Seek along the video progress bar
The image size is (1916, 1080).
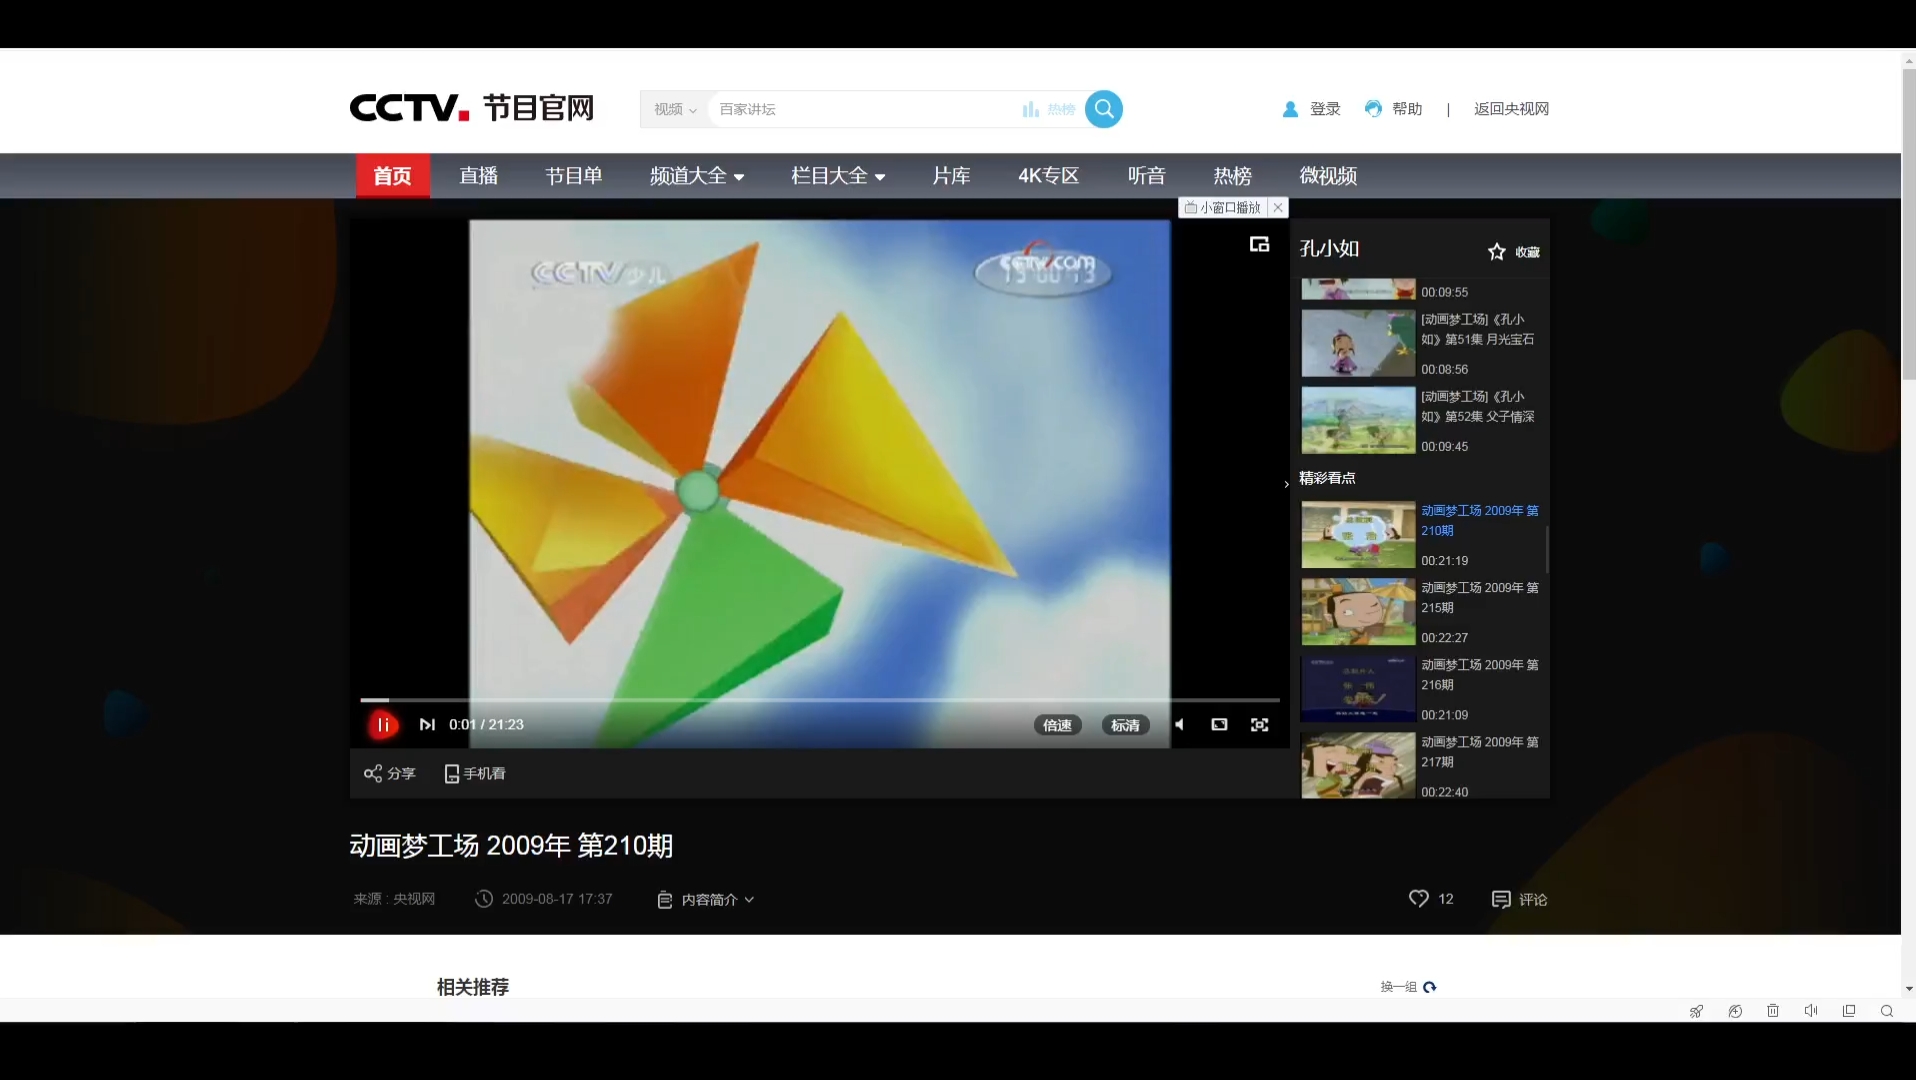(820, 700)
